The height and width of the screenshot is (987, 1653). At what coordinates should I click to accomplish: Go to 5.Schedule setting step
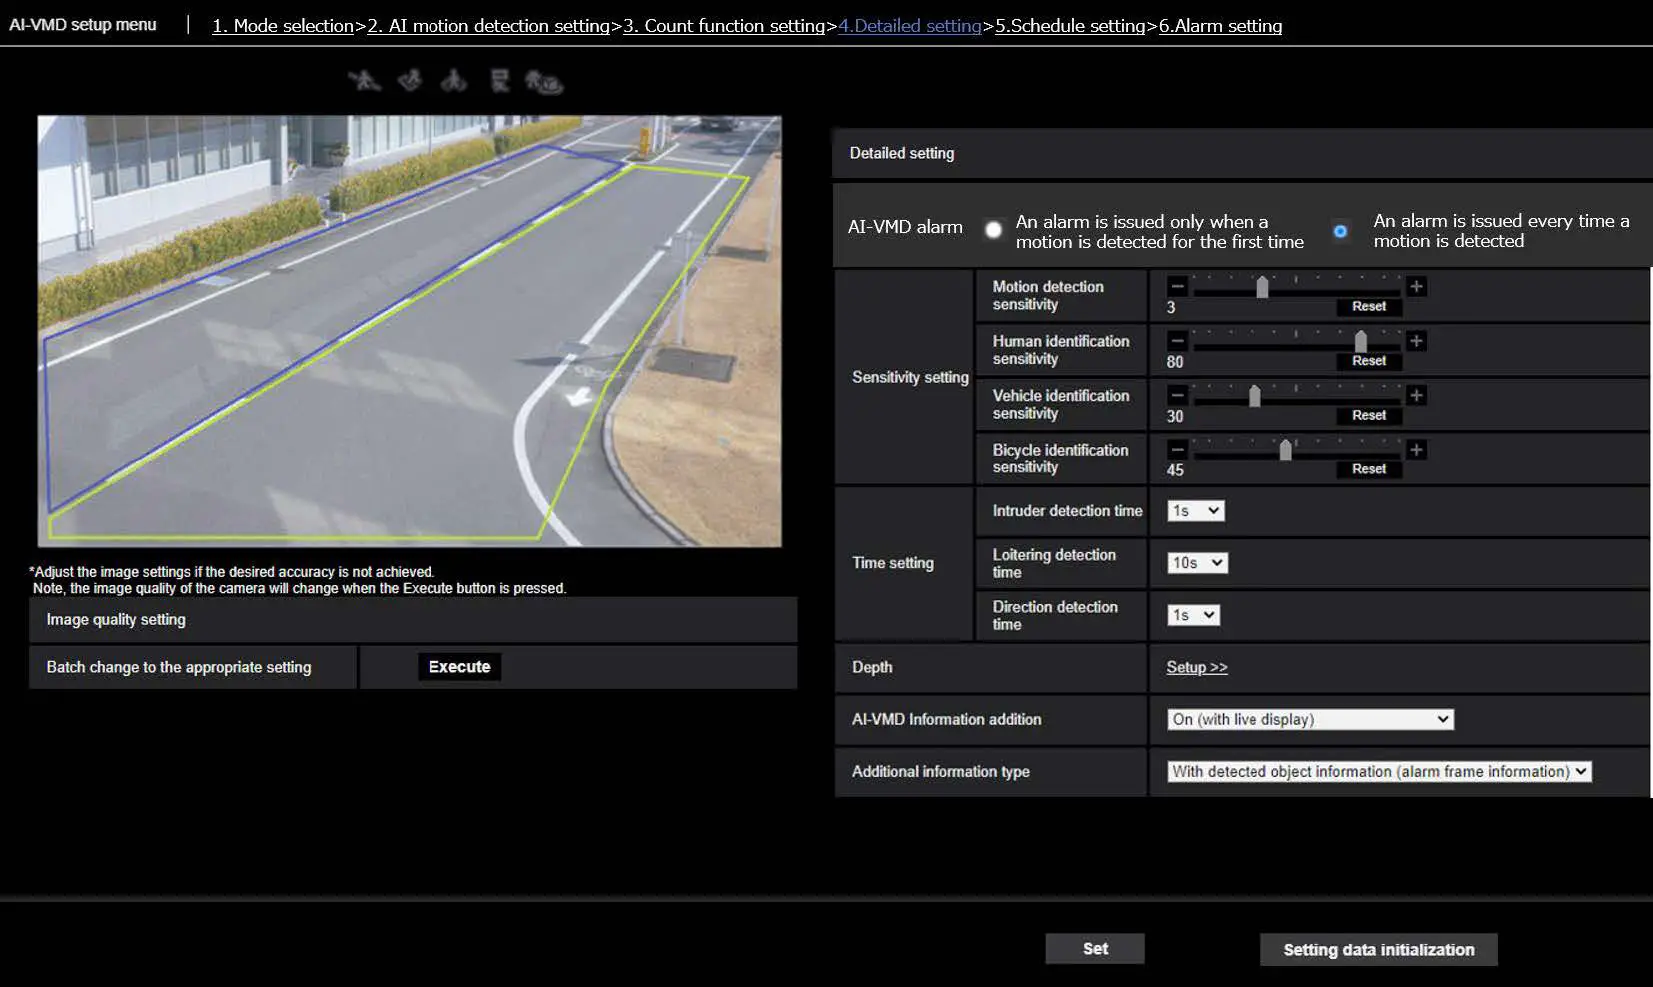[1069, 26]
